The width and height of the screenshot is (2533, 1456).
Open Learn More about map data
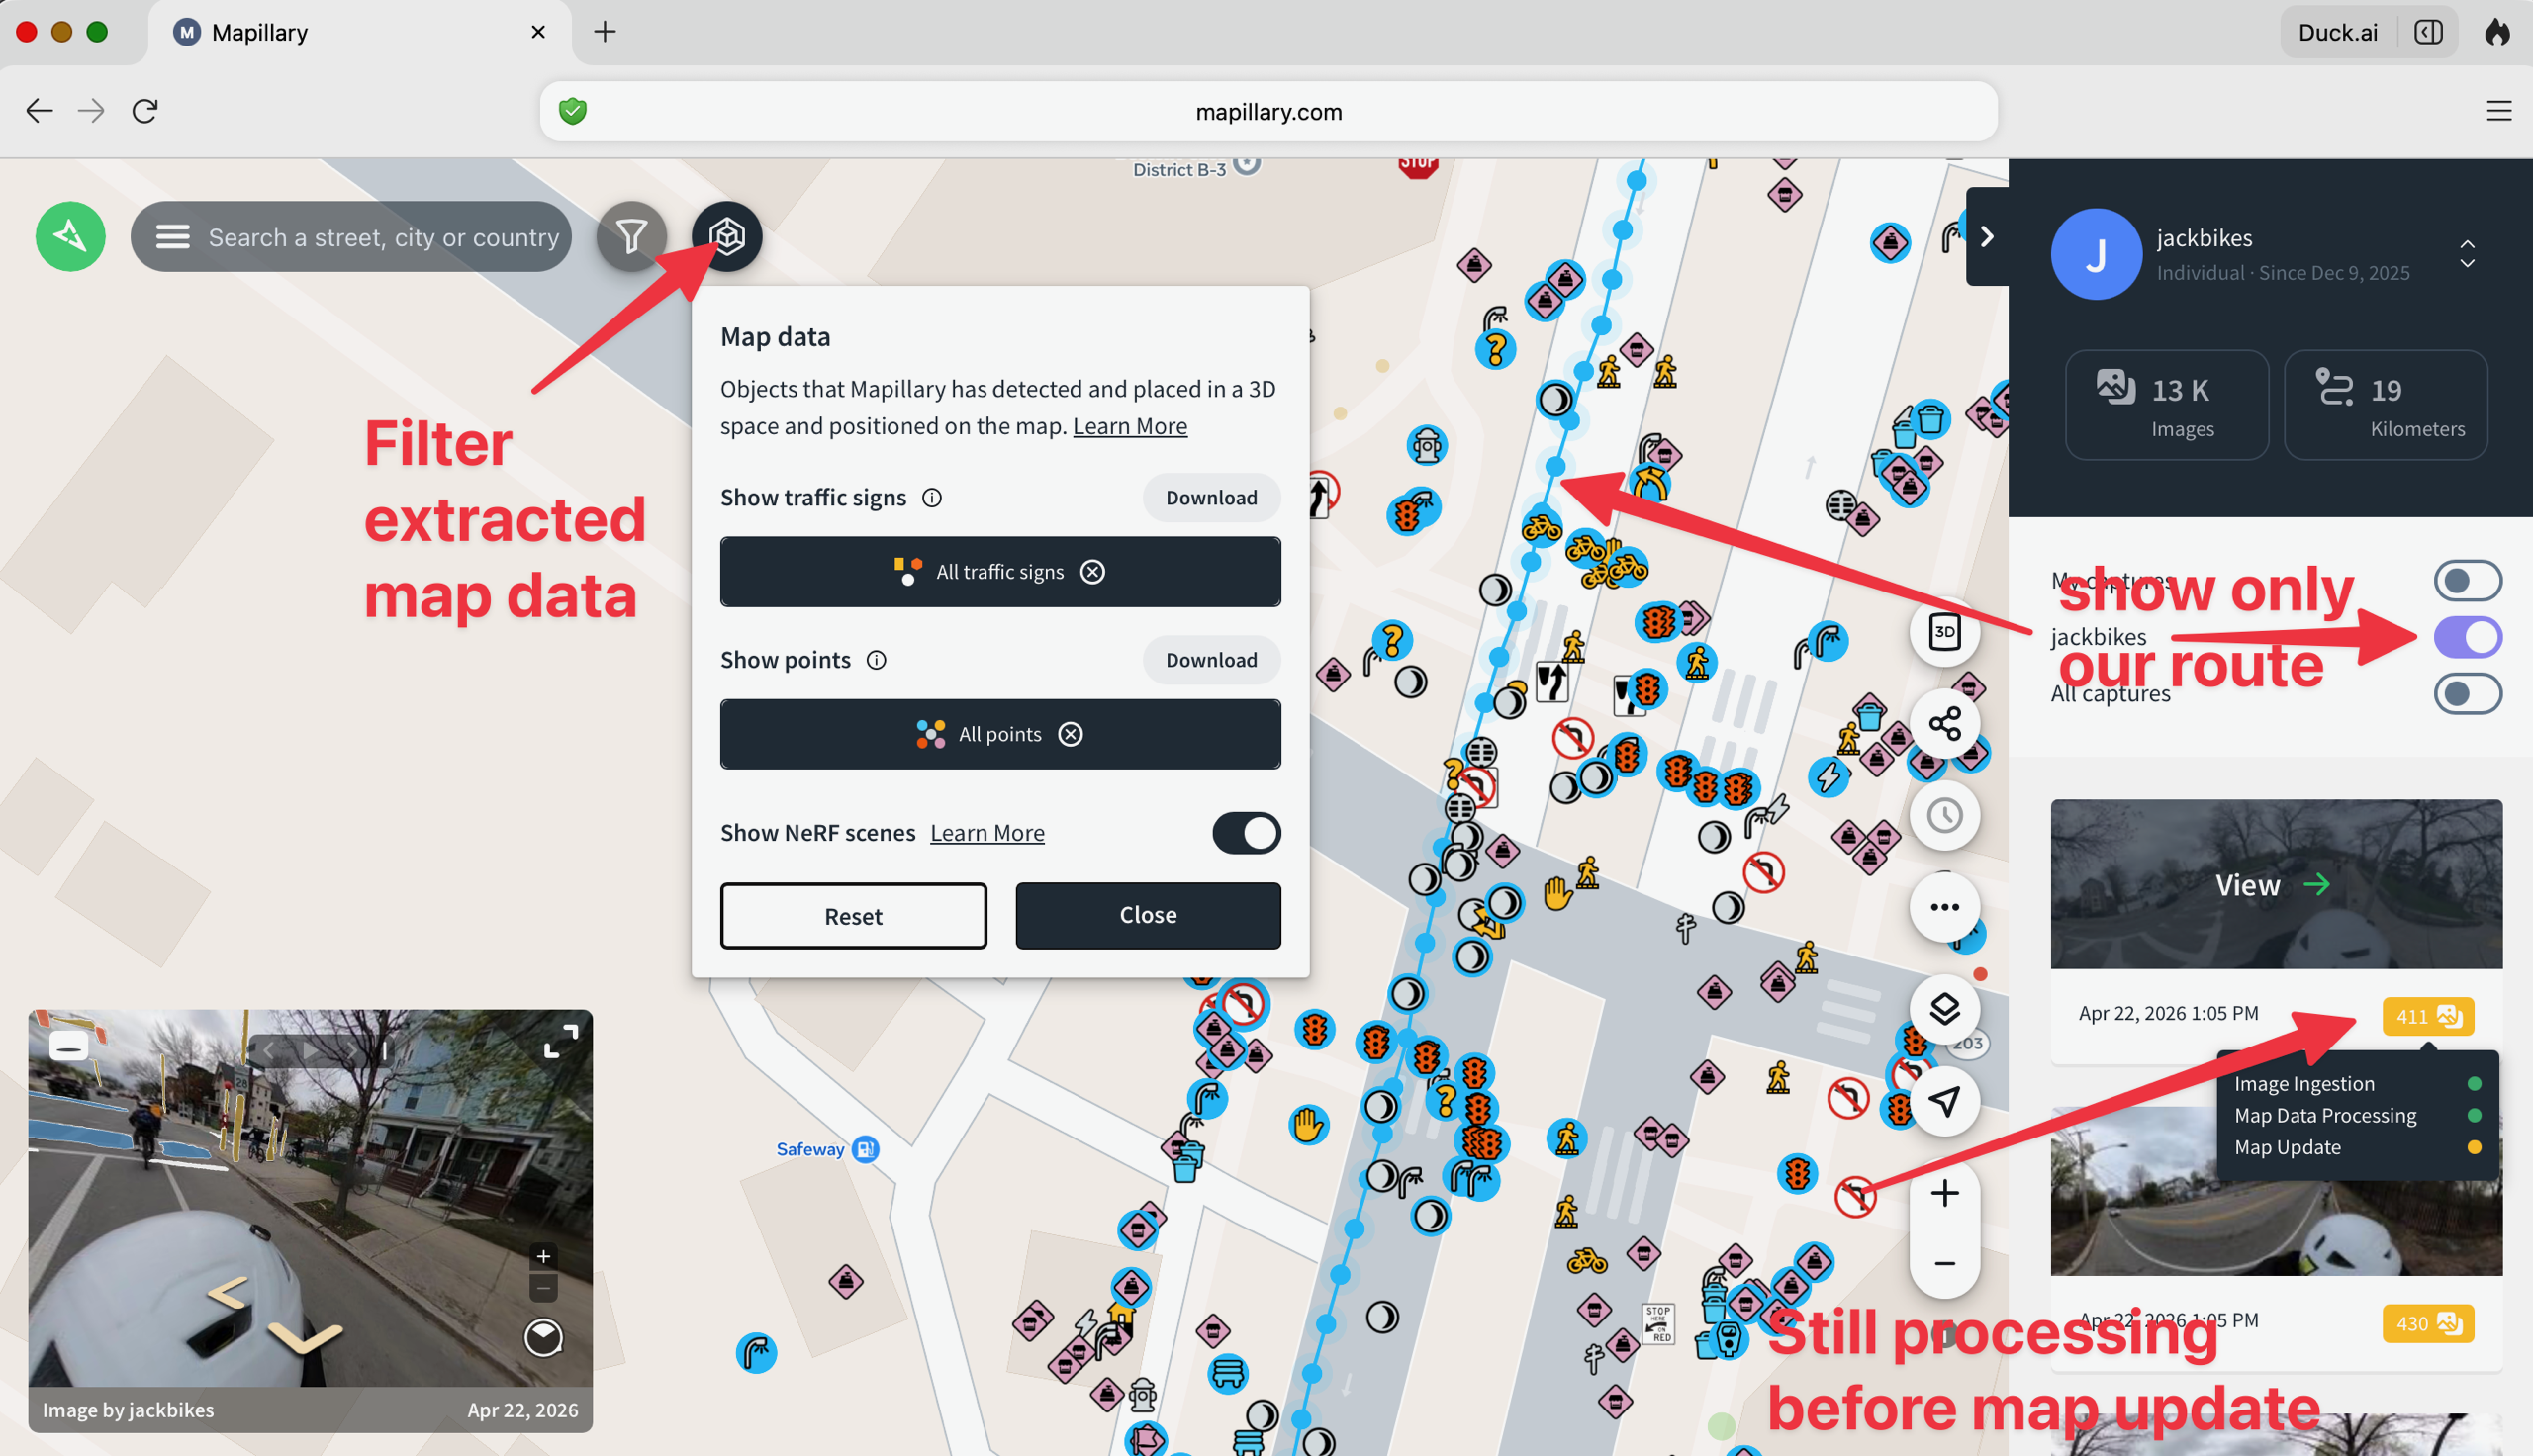pyautogui.click(x=1130, y=426)
